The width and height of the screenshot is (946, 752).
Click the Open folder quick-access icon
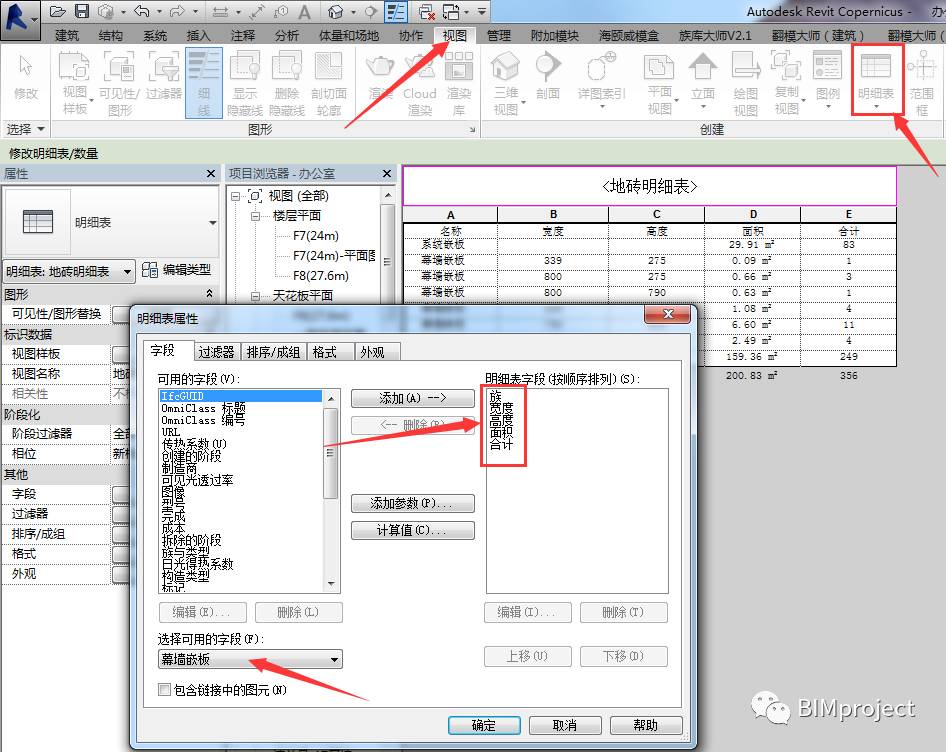tap(57, 11)
